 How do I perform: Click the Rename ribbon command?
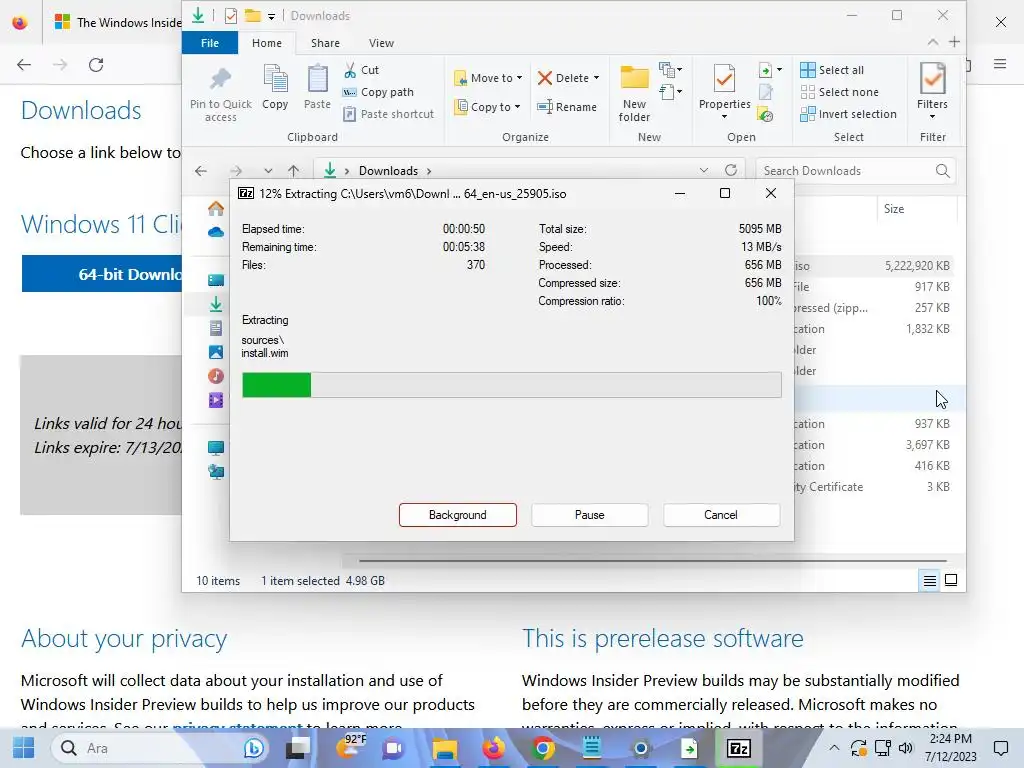567,107
